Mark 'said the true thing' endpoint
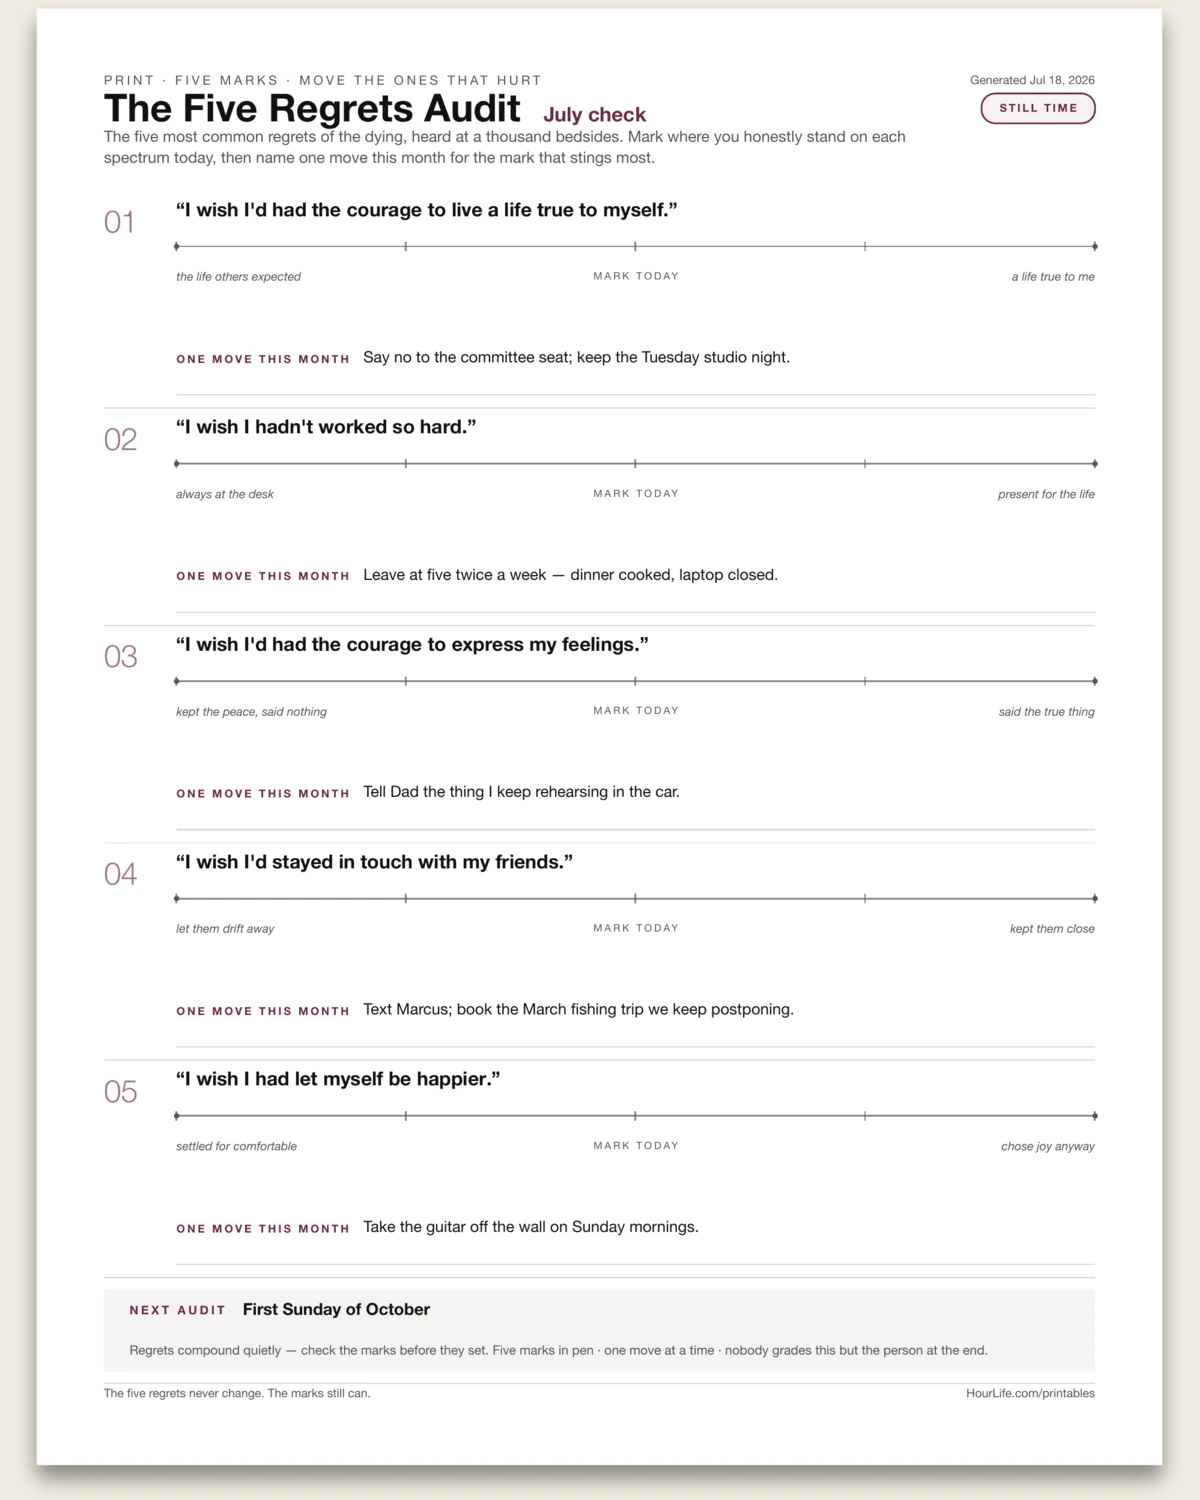The image size is (1200, 1500). click(x=1095, y=681)
